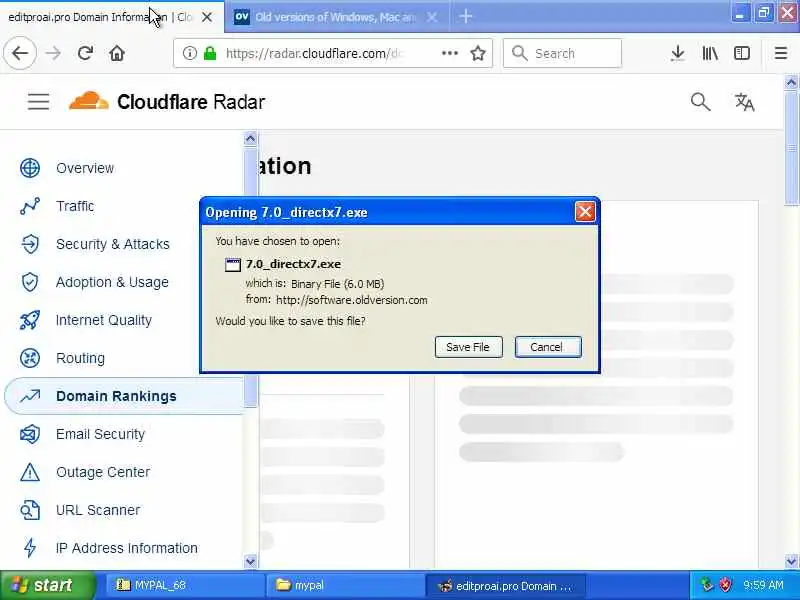Open a new browser tab with plus
The image size is (800, 600).
465,16
